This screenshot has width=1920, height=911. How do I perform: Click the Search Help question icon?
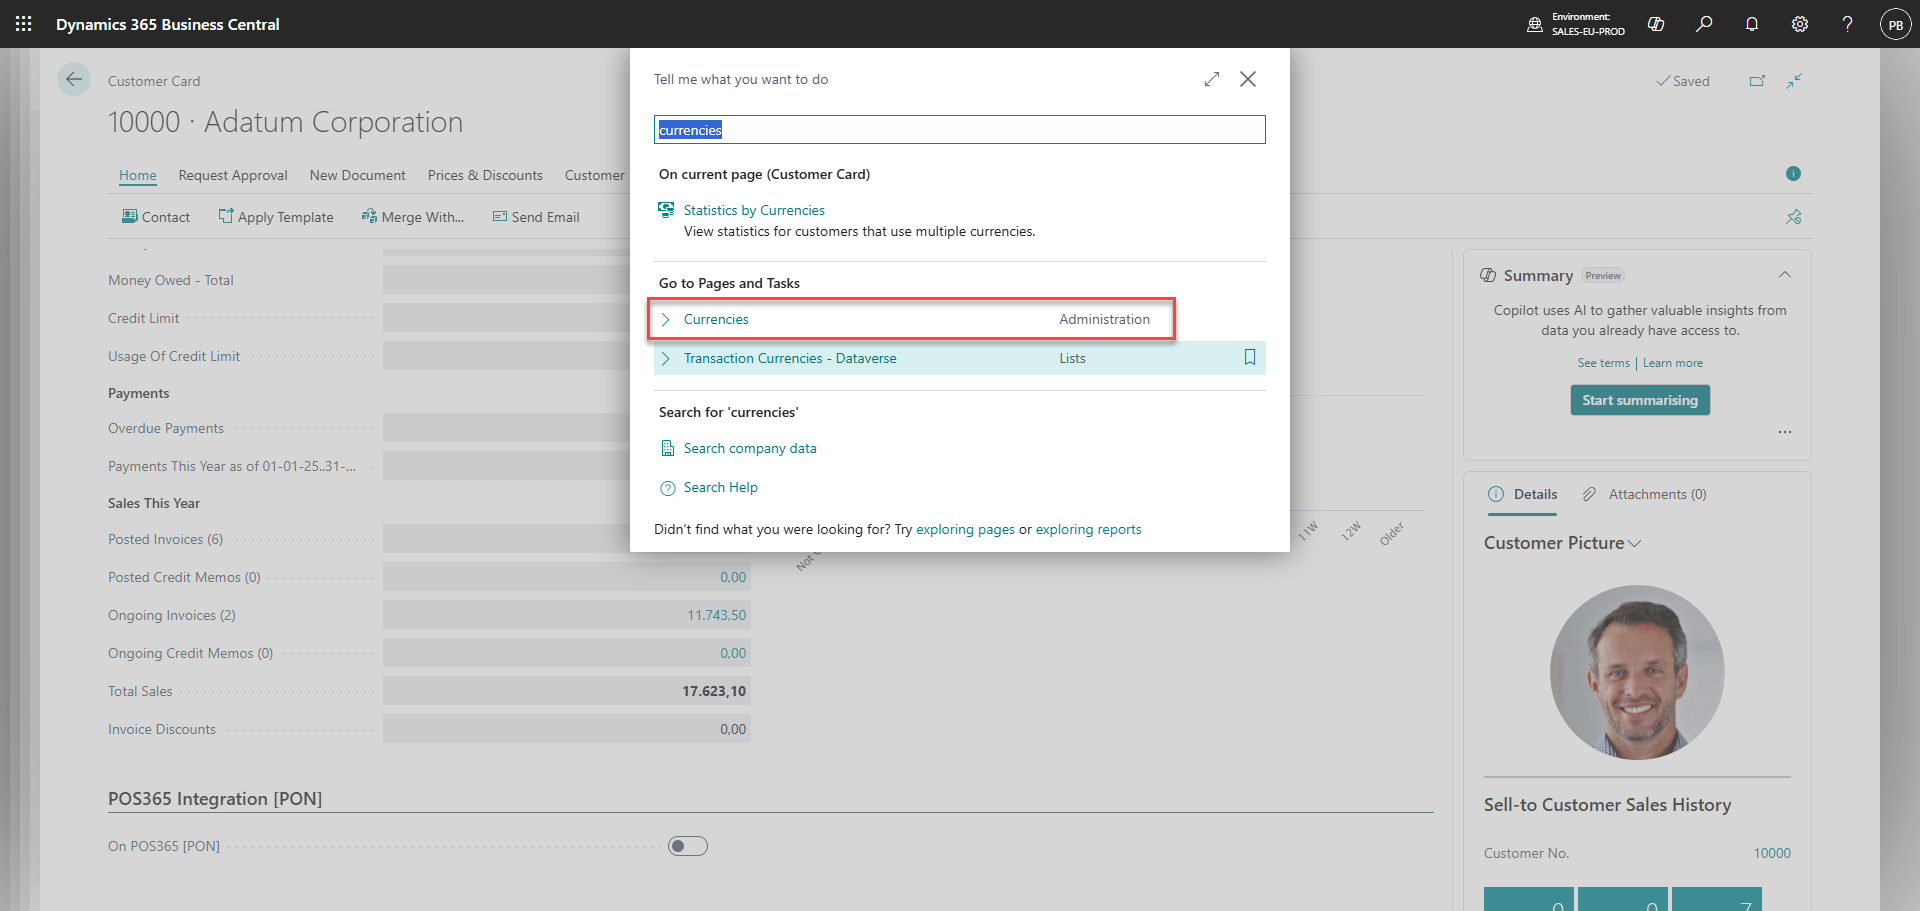[x=667, y=488]
